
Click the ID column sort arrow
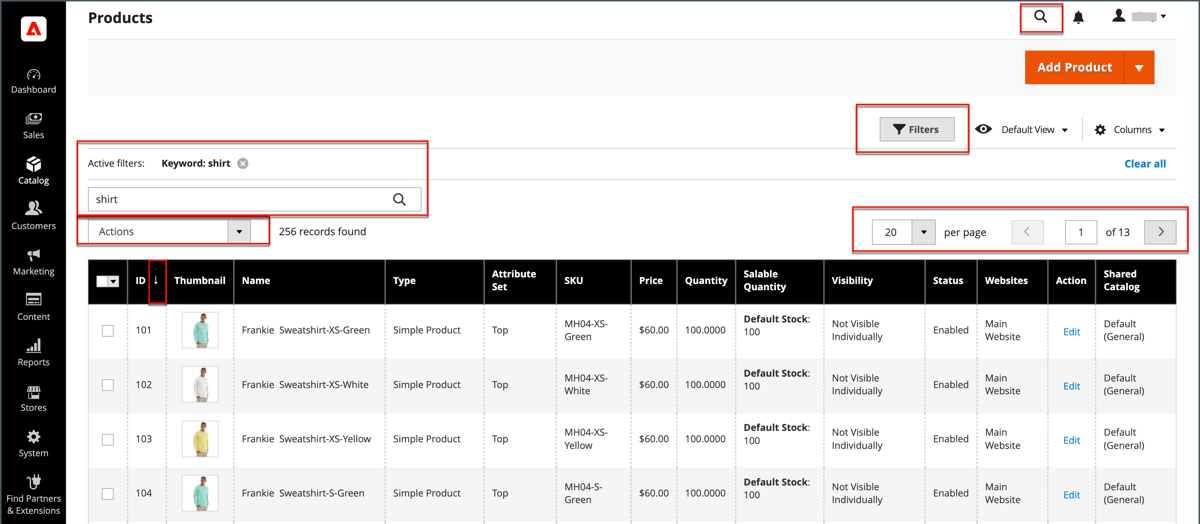click(156, 281)
